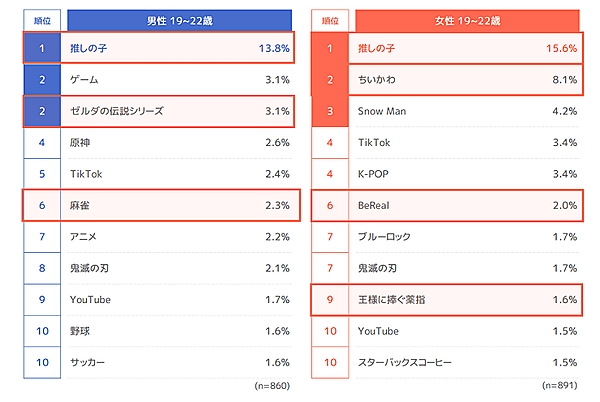Click the female column 順位 header
This screenshot has width=600, height=402.
(331, 19)
